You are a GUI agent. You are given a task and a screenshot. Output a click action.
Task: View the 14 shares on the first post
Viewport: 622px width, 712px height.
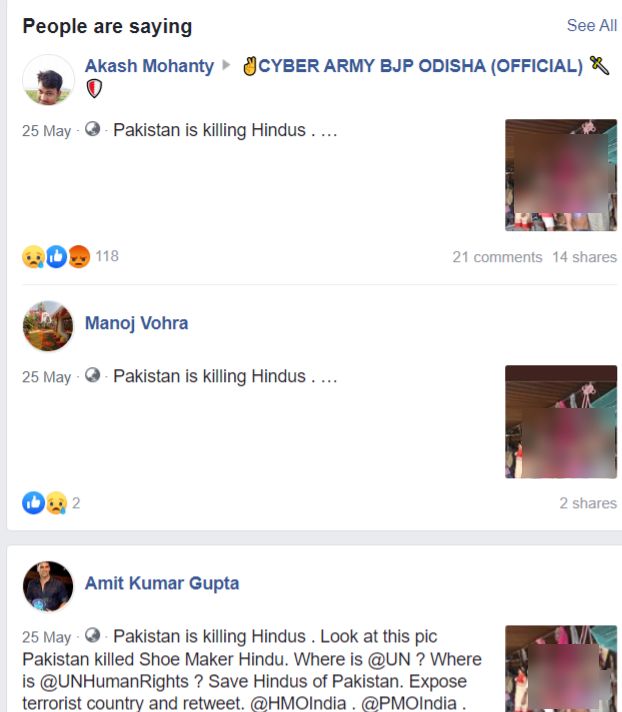click(x=584, y=257)
